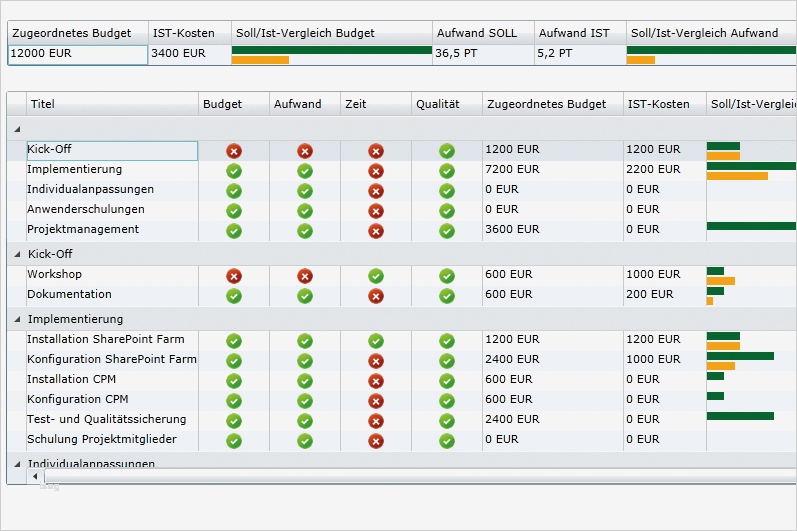The height and width of the screenshot is (531, 797).
Task: Click the red Zeit status icon for Implementierung
Action: tap(376, 171)
